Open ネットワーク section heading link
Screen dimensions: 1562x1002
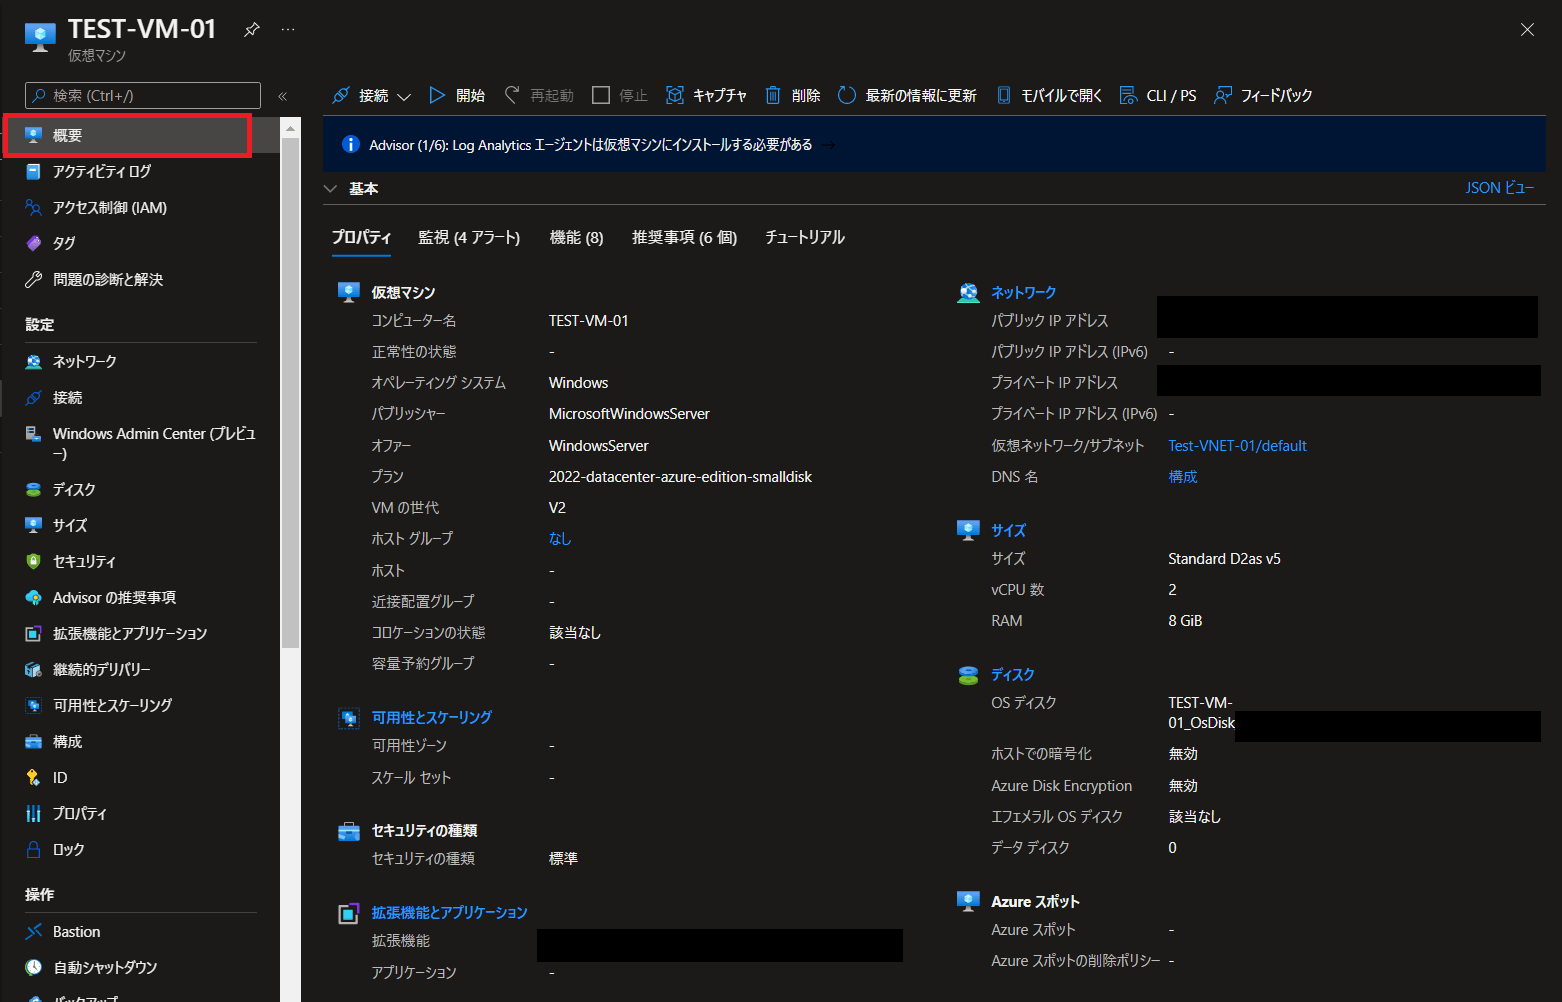click(1023, 293)
